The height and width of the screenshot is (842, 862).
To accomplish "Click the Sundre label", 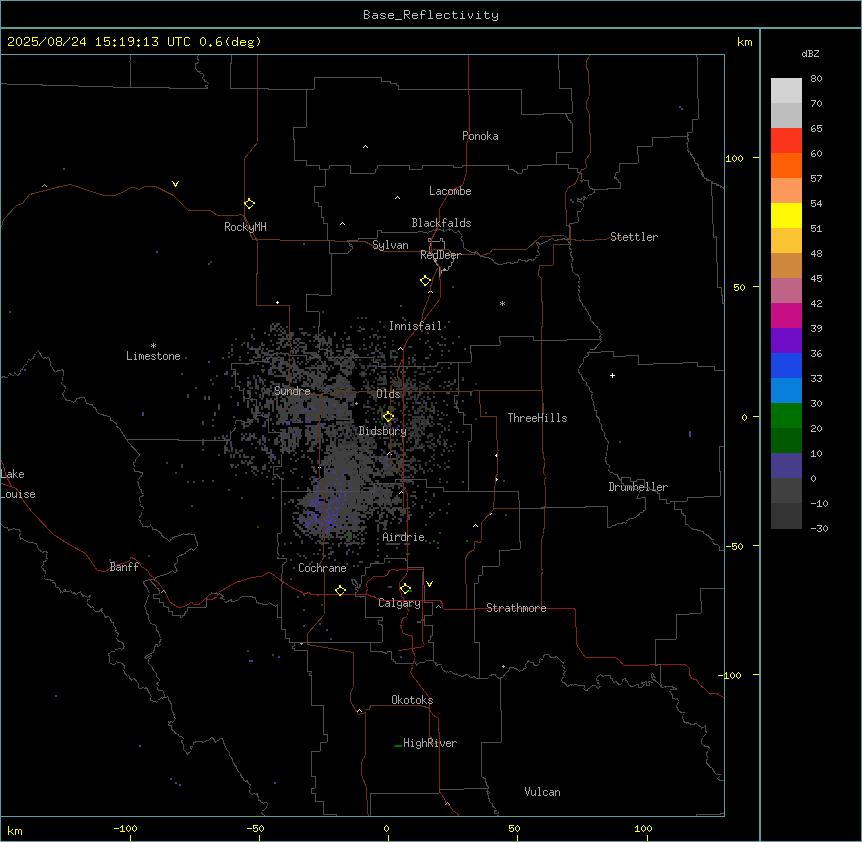I will (292, 391).
